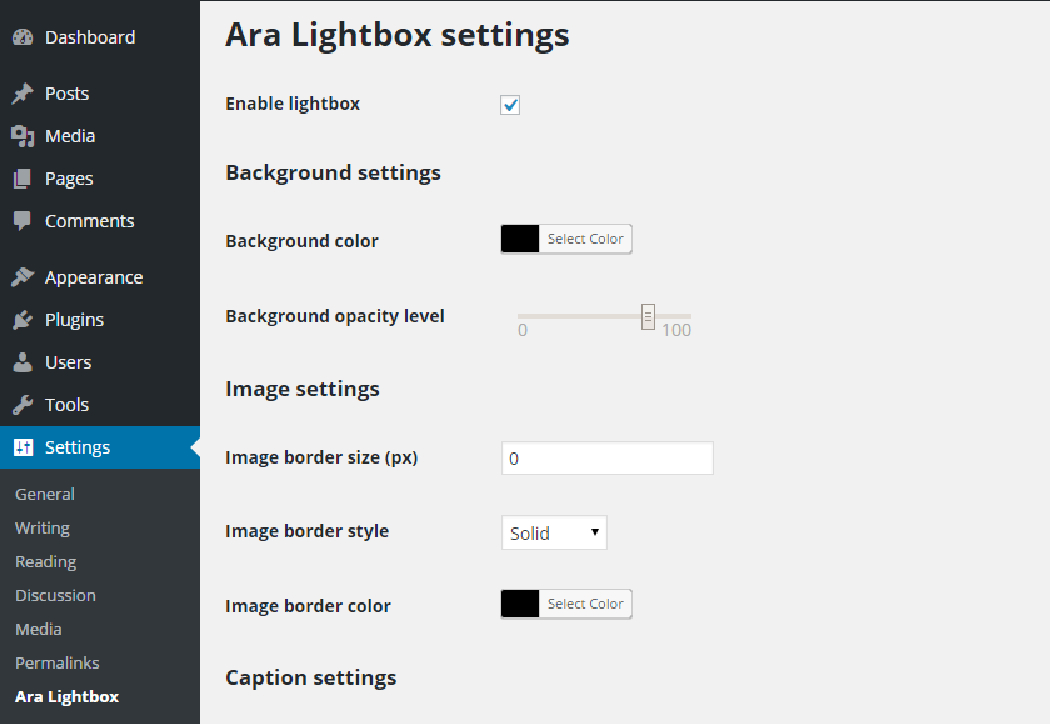1050x724 pixels.
Task: Open the Plugins menu
Action: pos(74,320)
